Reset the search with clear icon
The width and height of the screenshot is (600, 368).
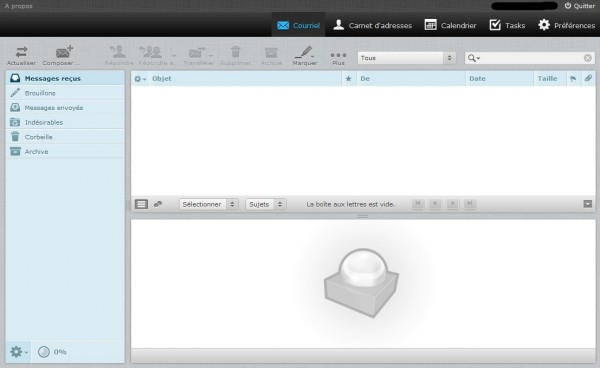pos(588,58)
